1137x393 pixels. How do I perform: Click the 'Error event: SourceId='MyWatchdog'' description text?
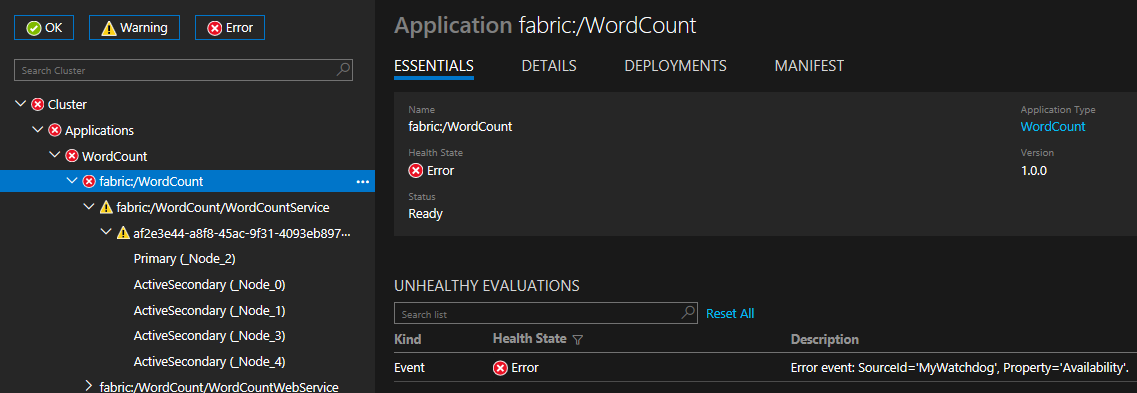tap(960, 368)
